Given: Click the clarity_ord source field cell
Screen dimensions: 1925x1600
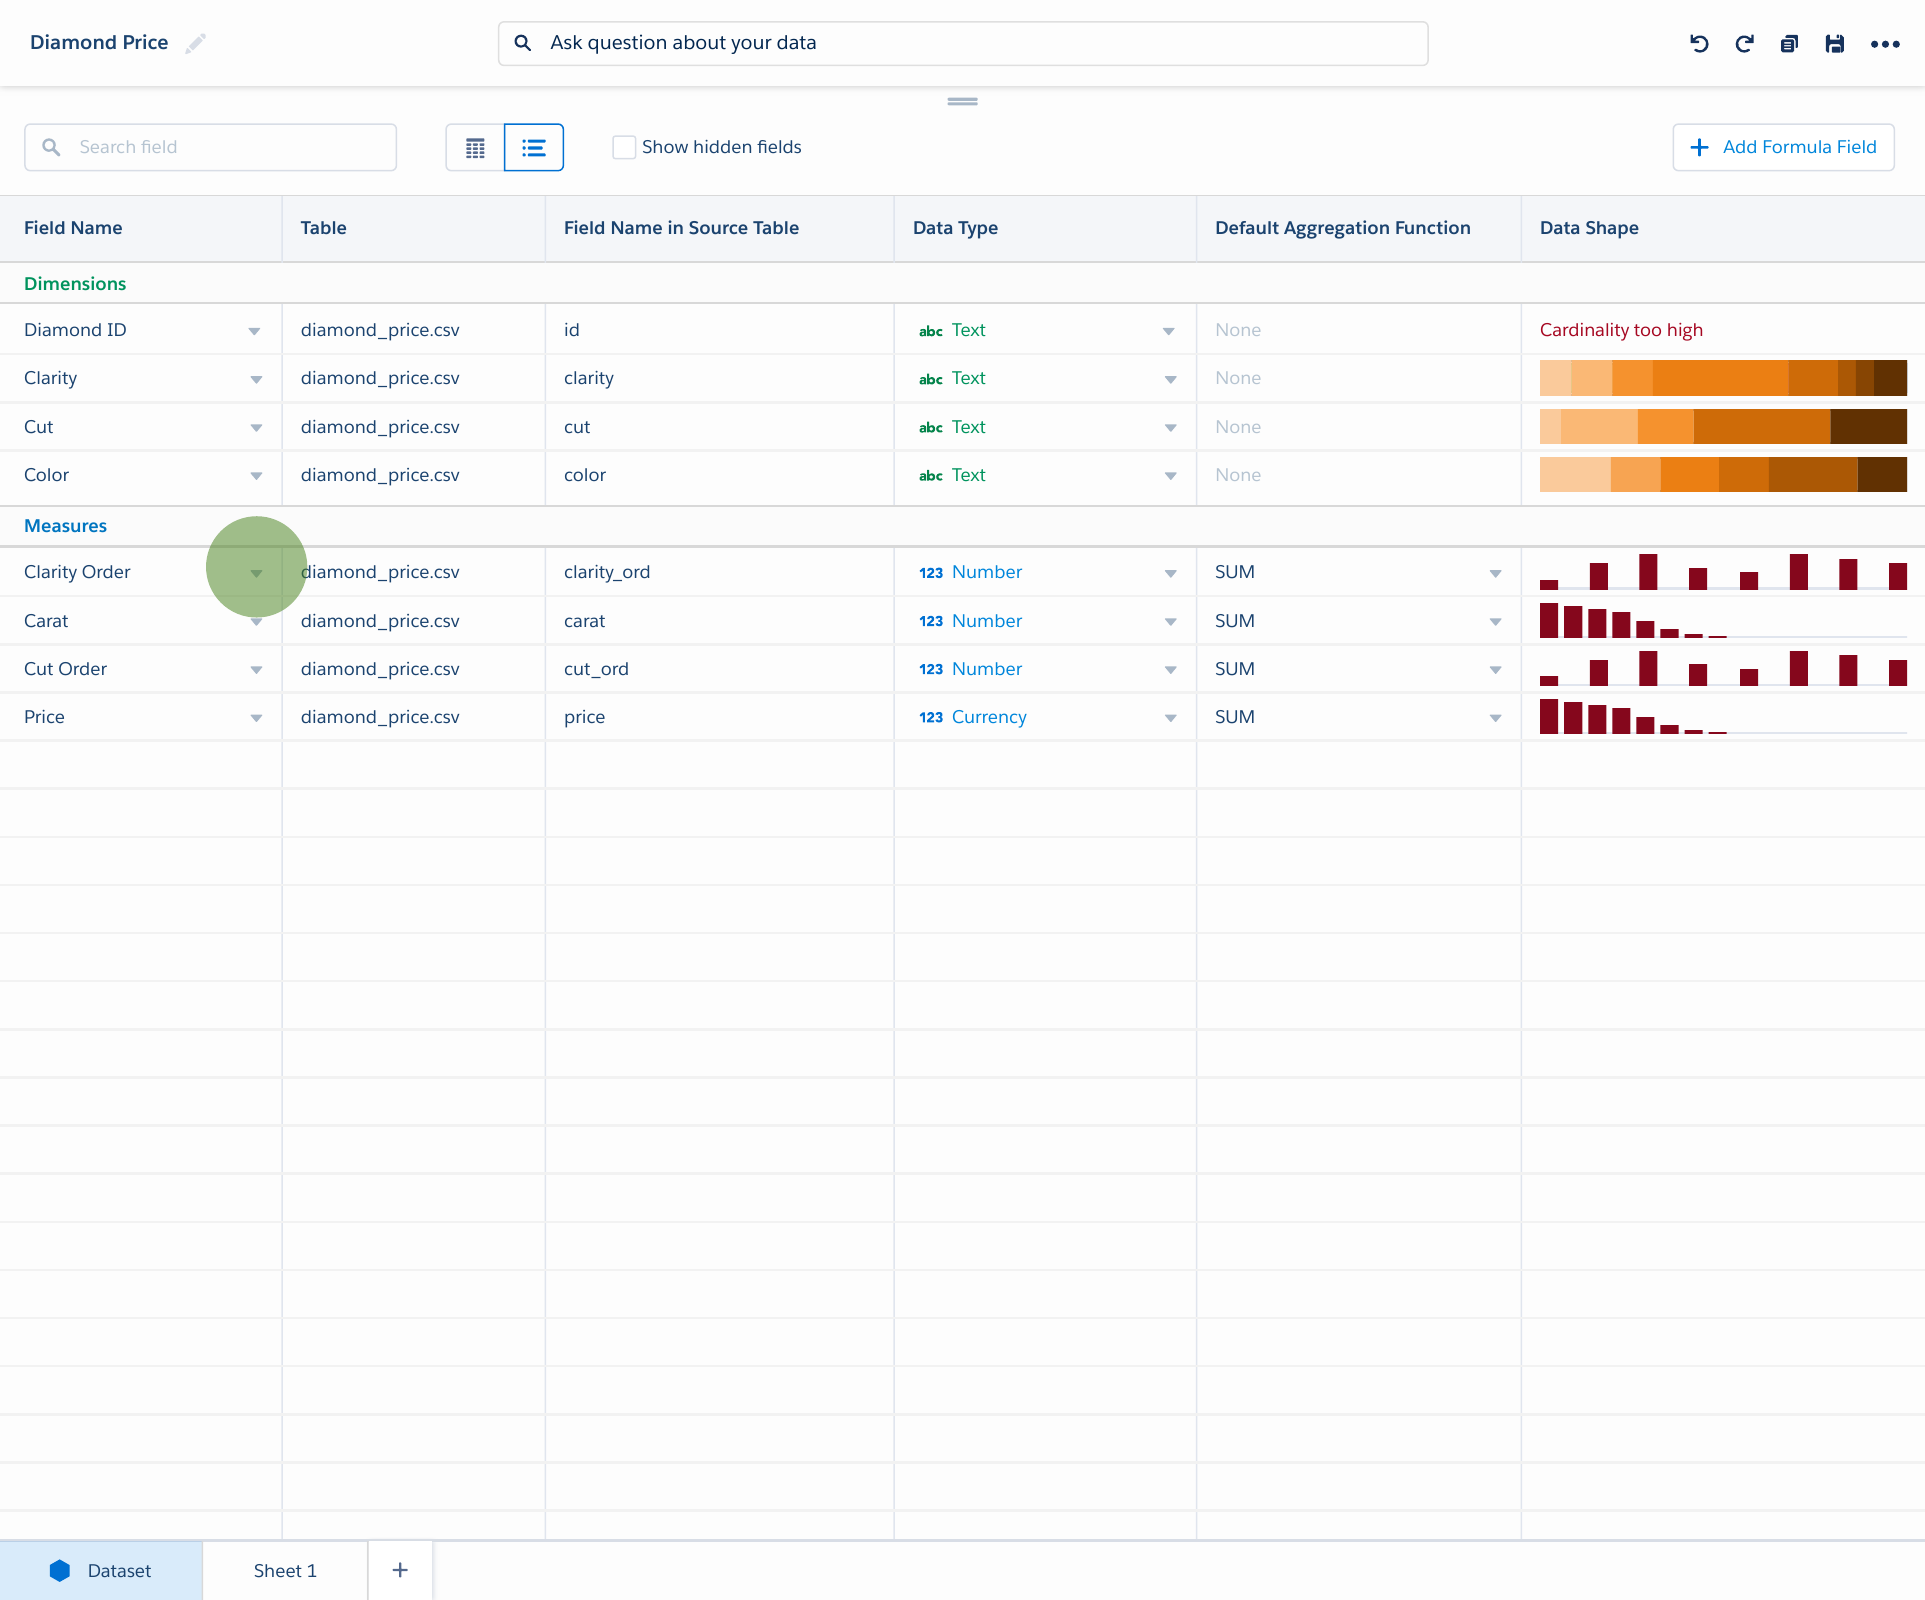Looking at the screenshot, I should coord(719,572).
